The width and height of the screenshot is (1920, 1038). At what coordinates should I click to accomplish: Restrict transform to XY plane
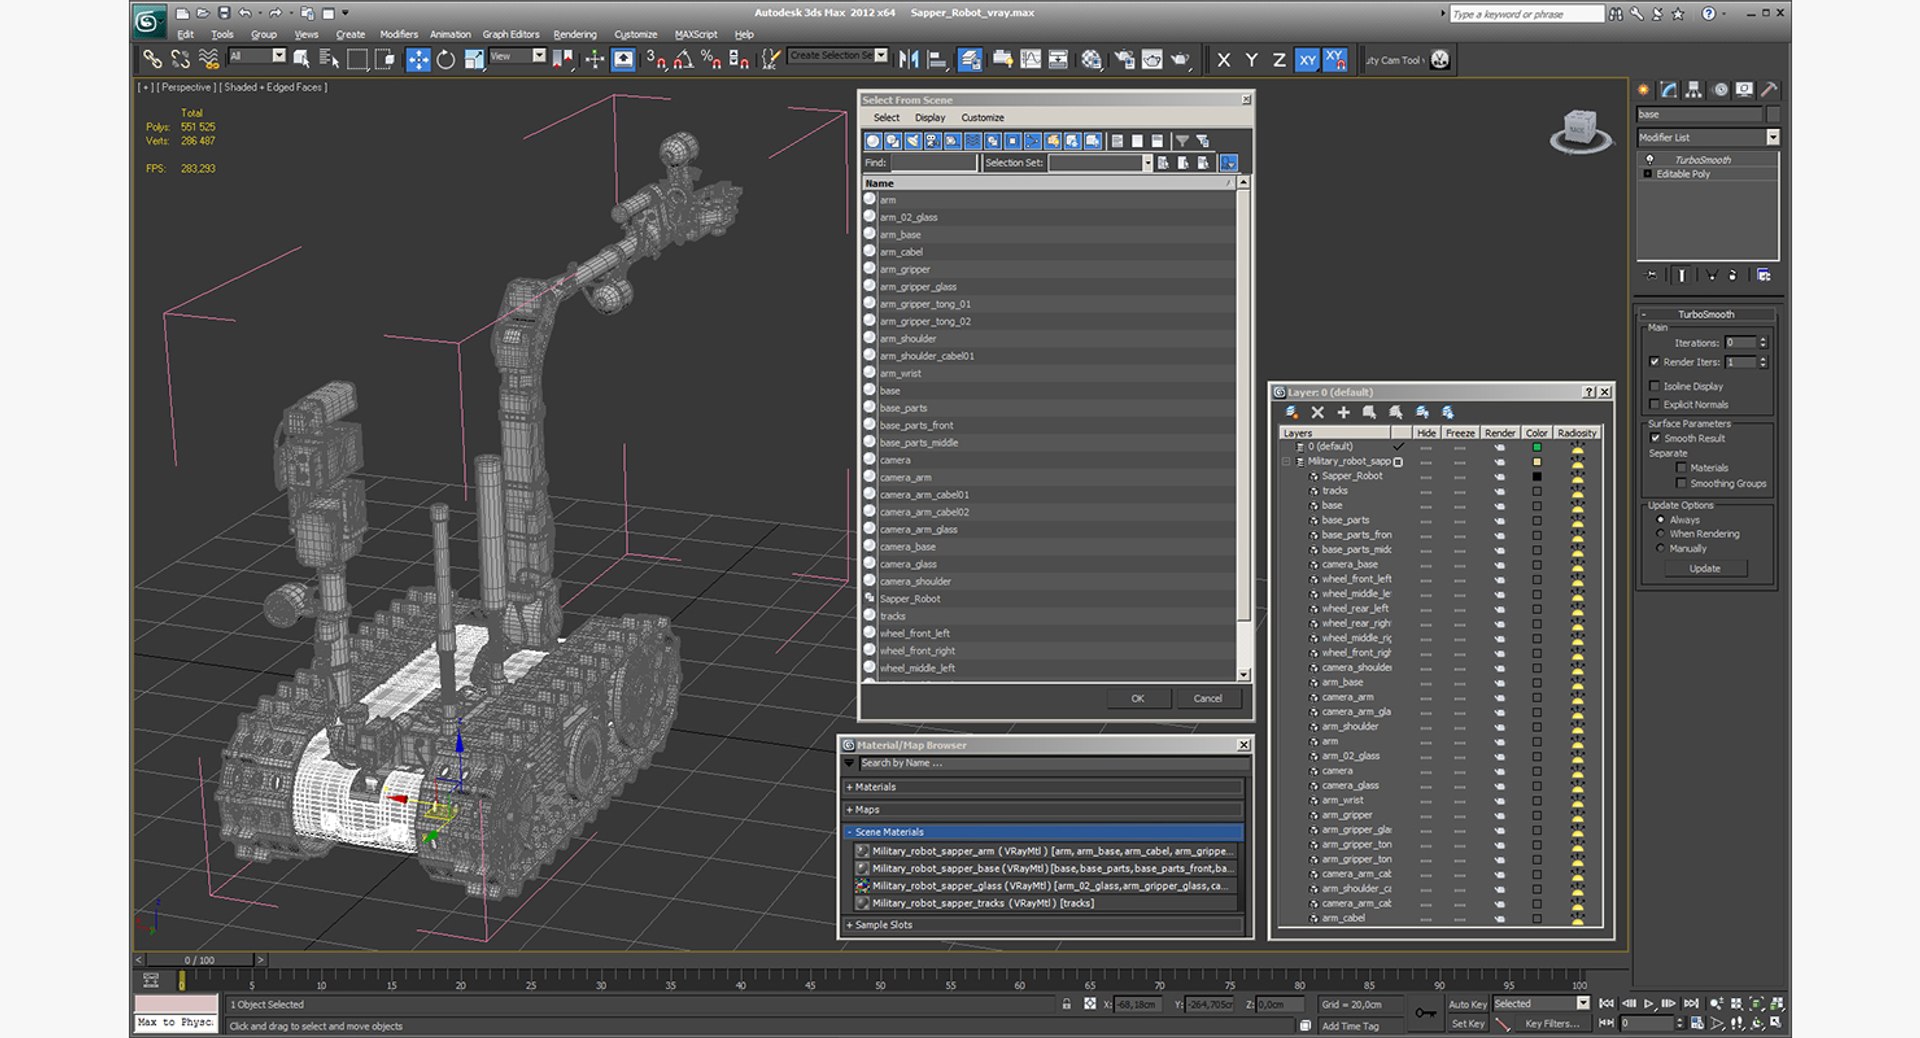point(1307,60)
